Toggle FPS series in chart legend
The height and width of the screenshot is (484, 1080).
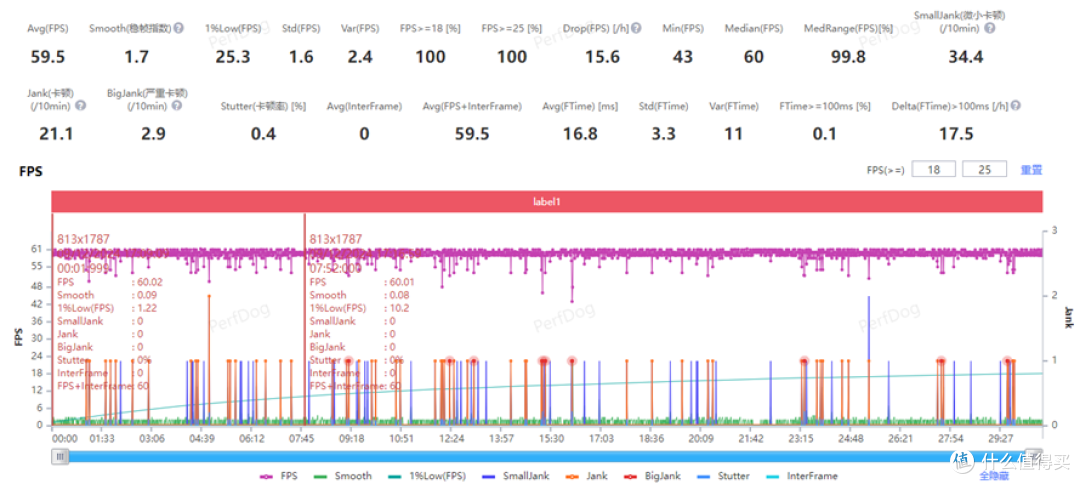(x=284, y=476)
